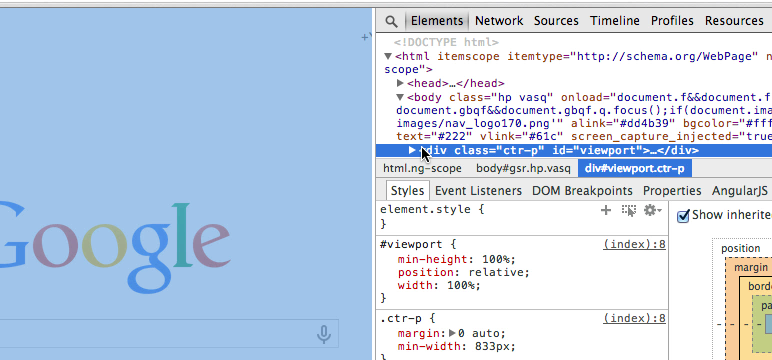Screen dimensions: 772x360
Task: Click the position: relative property
Action: (x=464, y=272)
